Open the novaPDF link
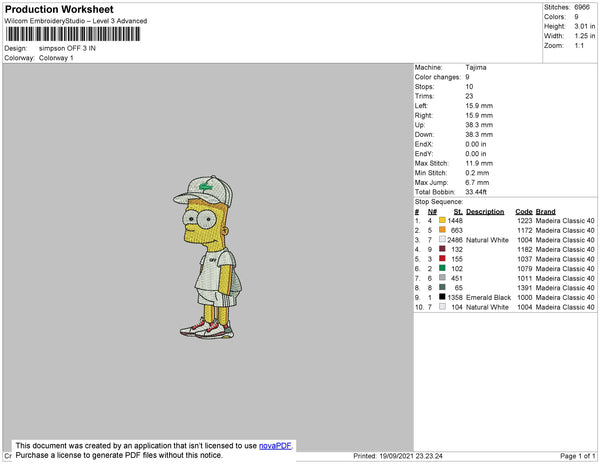The image size is (600, 464). pyautogui.click(x=275, y=446)
